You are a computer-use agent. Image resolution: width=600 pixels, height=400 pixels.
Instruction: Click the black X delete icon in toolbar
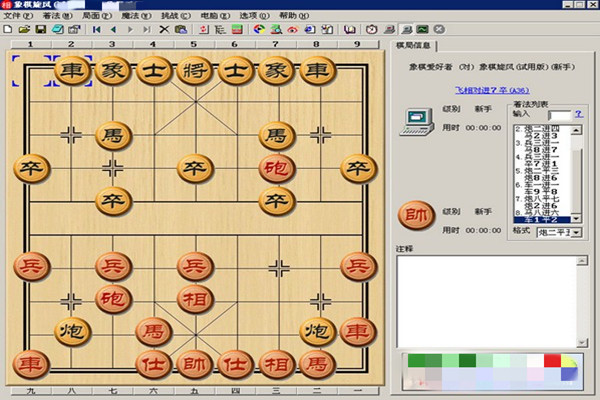pyautogui.click(x=164, y=30)
